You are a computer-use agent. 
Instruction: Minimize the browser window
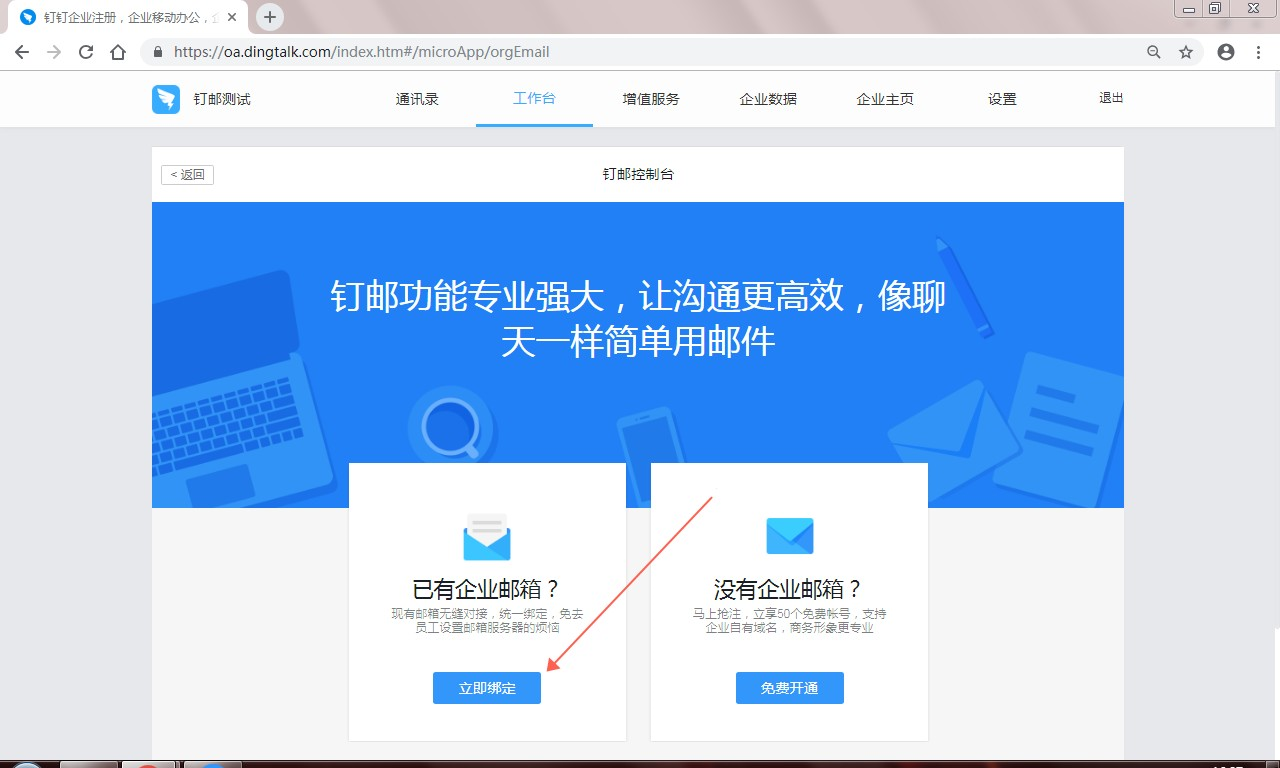pos(1189,8)
